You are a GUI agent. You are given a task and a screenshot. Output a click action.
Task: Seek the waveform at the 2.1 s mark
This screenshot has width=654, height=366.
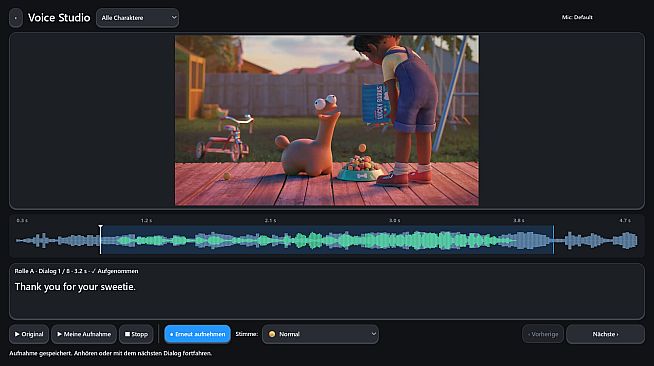(x=270, y=241)
